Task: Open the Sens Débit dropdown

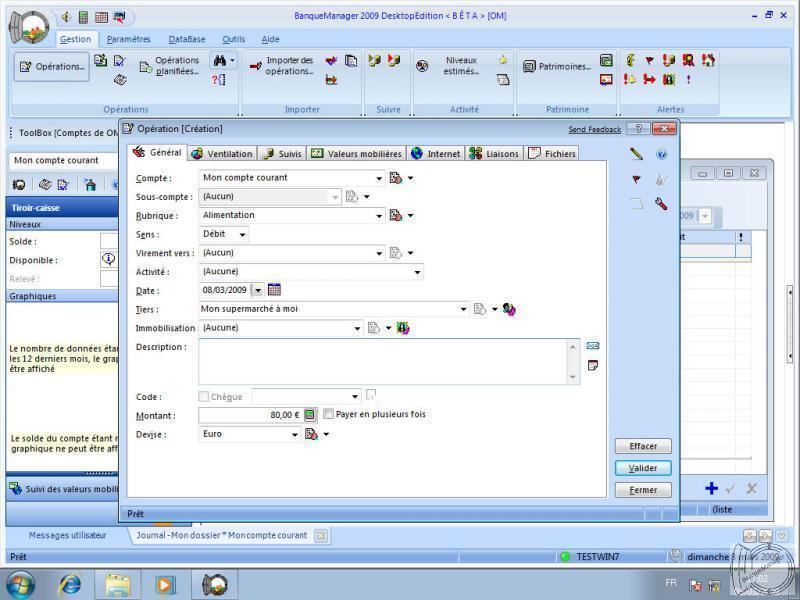Action: pyautogui.click(x=243, y=235)
